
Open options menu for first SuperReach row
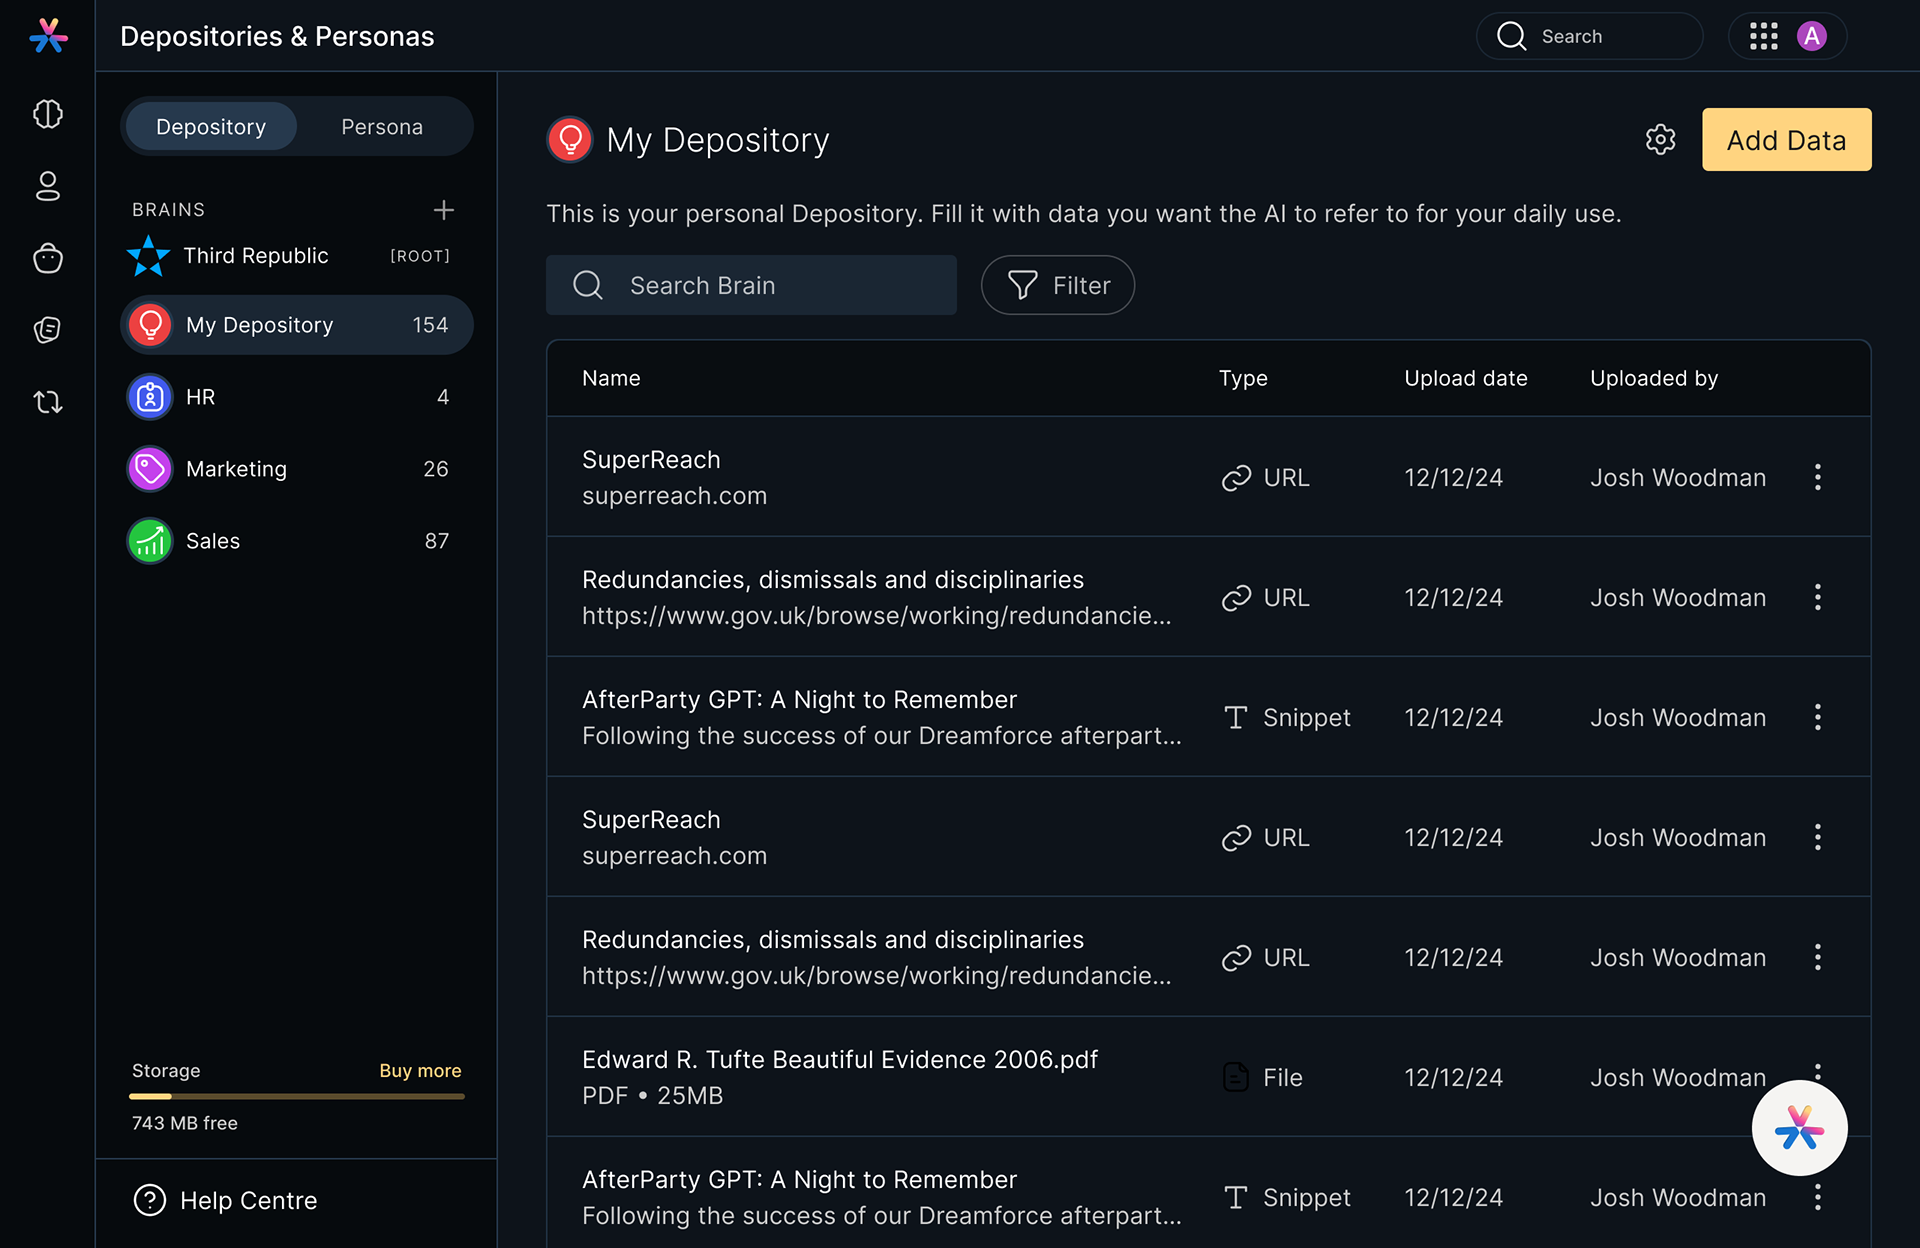(1817, 477)
